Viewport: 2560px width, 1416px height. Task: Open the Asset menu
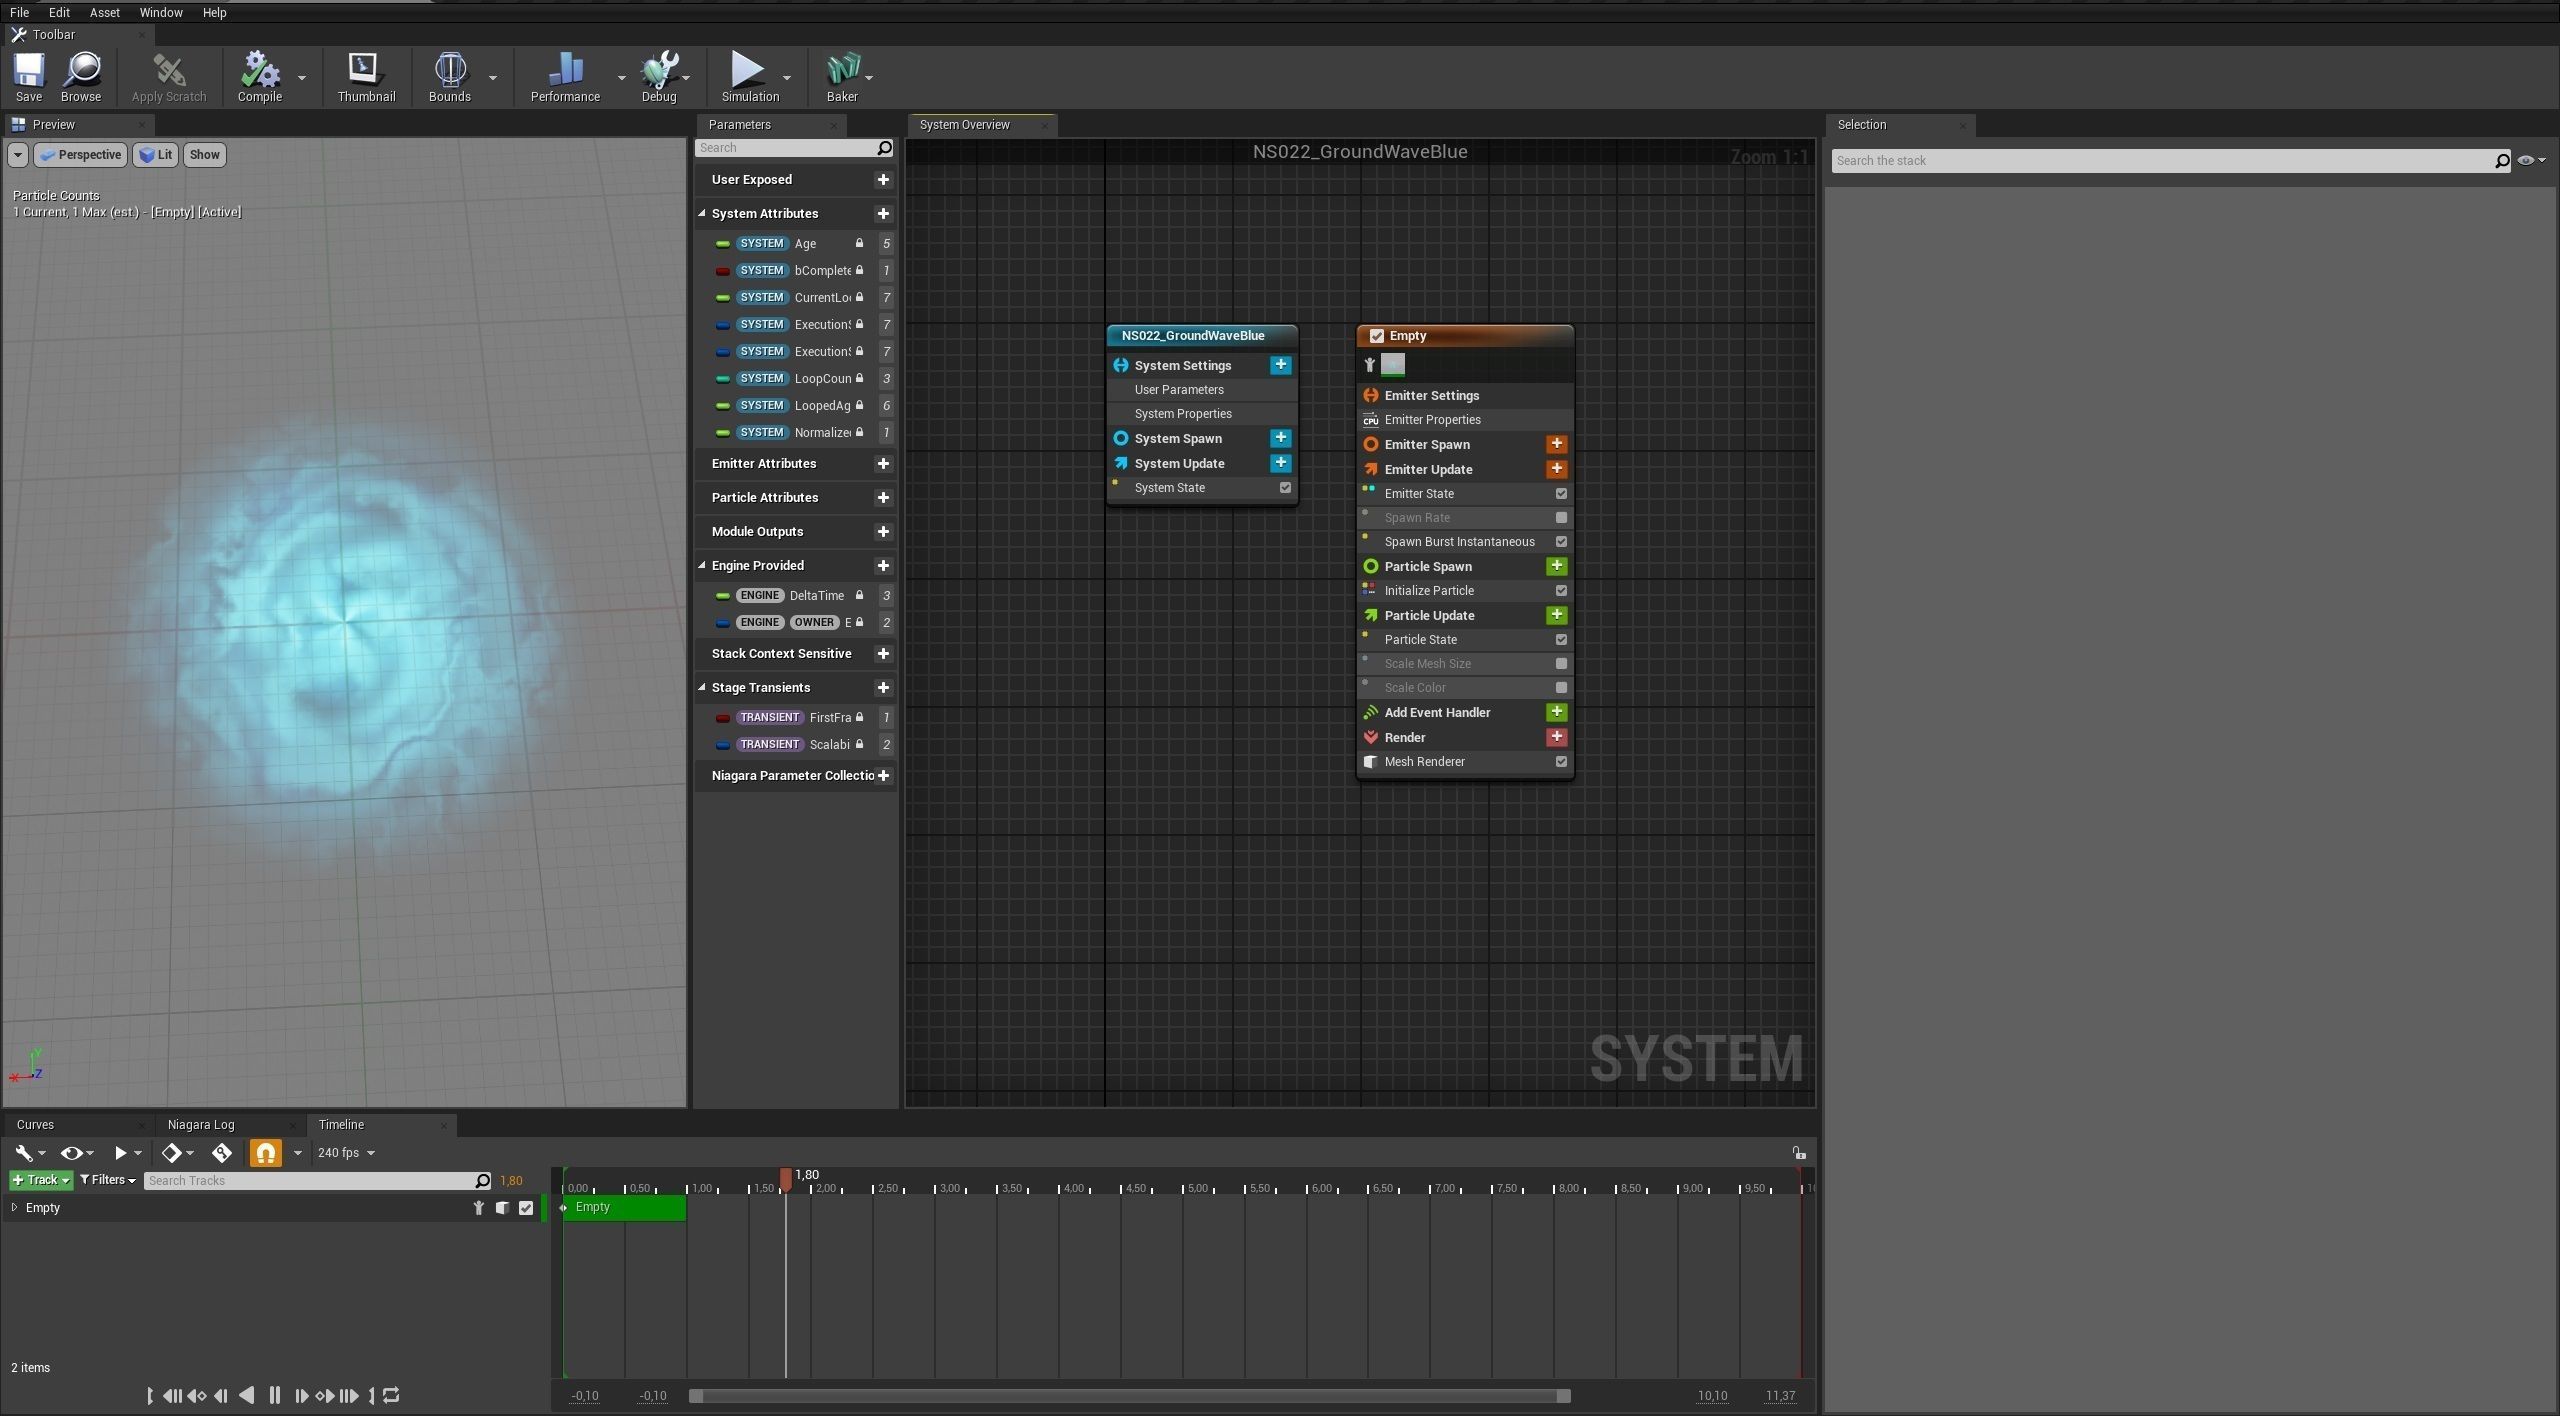[104, 13]
